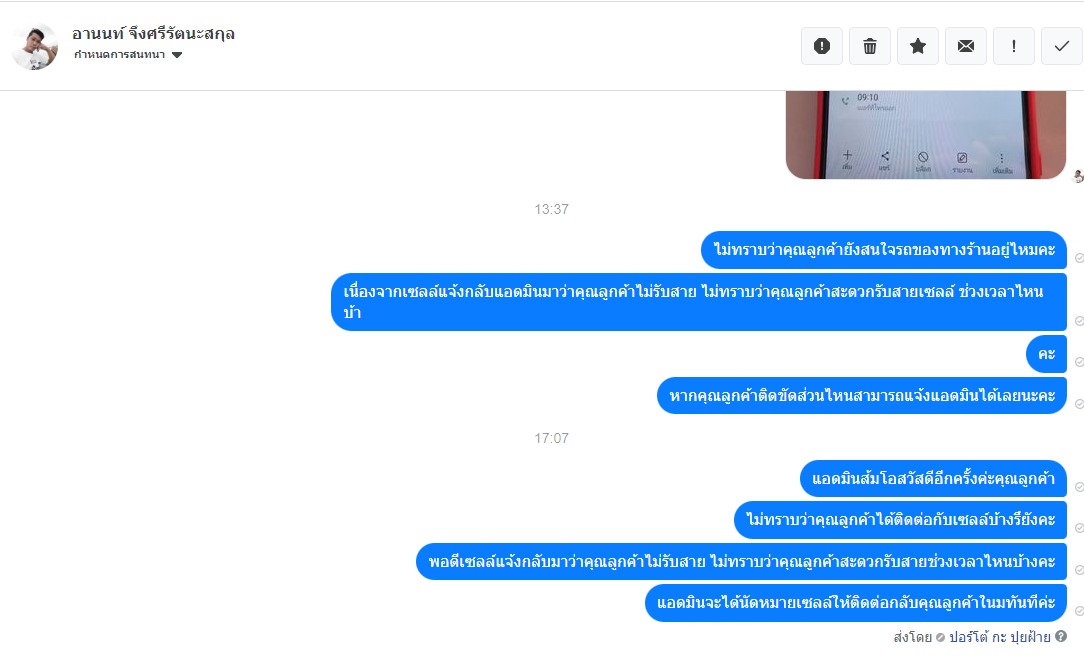Screen dimensions: 1084x668
Task: Flag conversation with the exclamation mark icon
Action: 1013,46
